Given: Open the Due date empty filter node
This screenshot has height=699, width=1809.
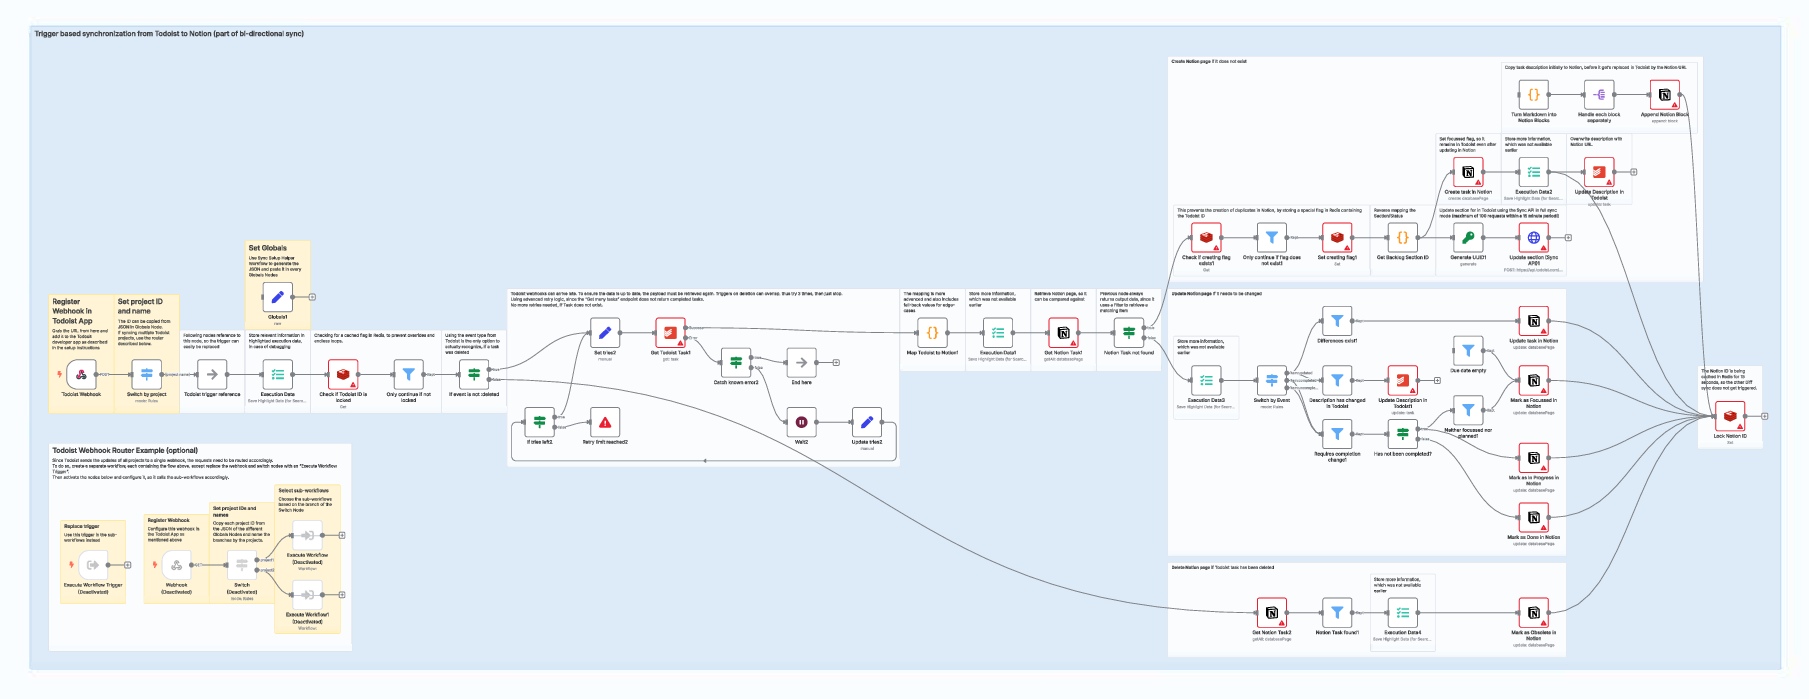Looking at the screenshot, I should point(1468,351).
